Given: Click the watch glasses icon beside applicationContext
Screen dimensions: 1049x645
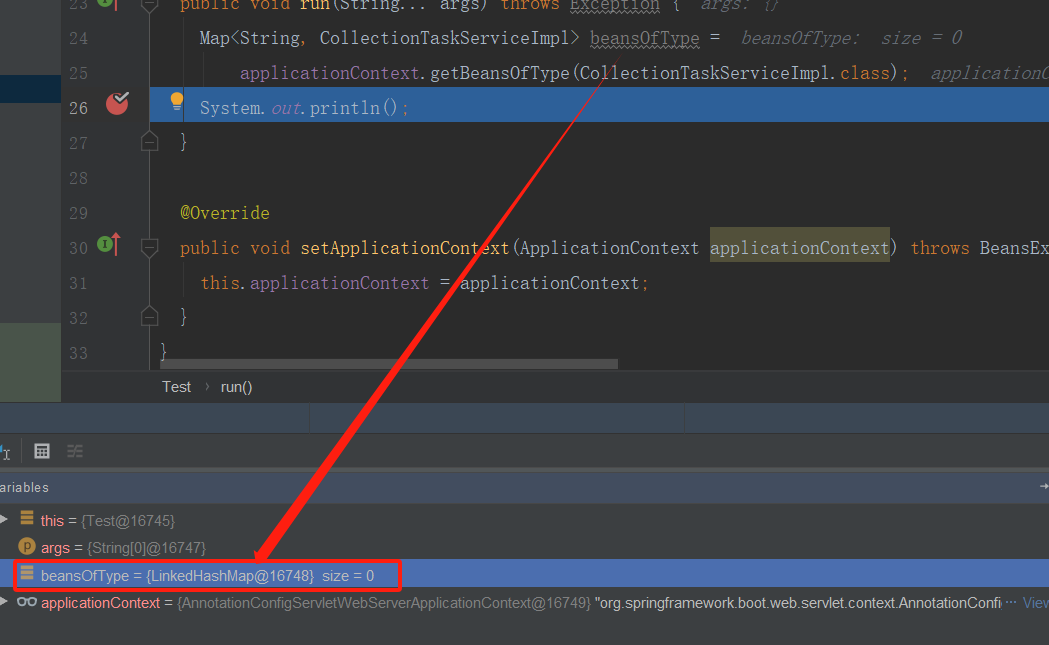Looking at the screenshot, I should (27, 602).
